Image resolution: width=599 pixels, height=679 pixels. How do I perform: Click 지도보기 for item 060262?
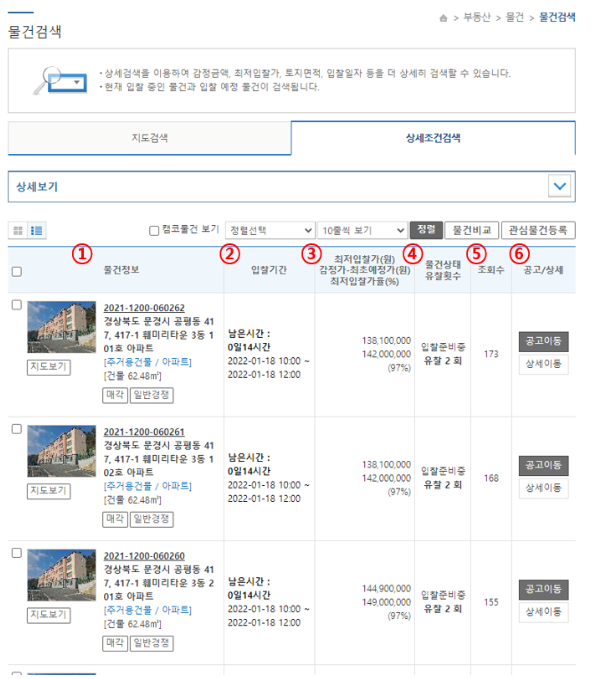click(49, 367)
